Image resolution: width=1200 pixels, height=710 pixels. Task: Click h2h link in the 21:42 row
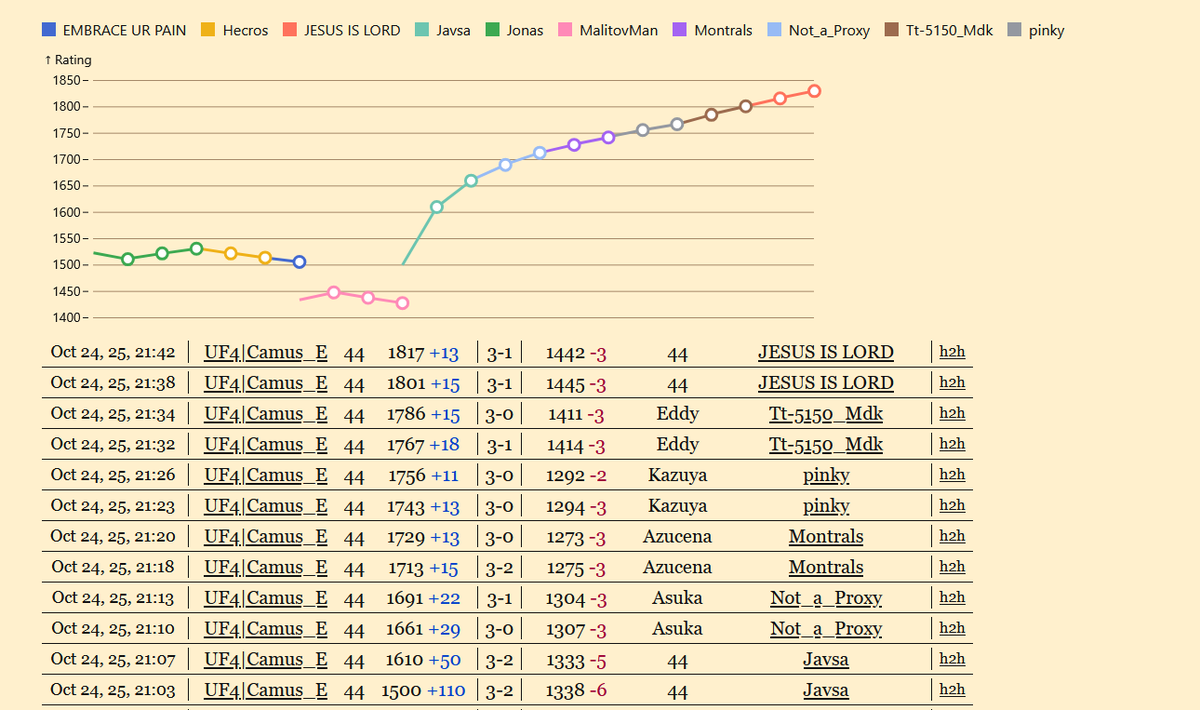point(953,352)
